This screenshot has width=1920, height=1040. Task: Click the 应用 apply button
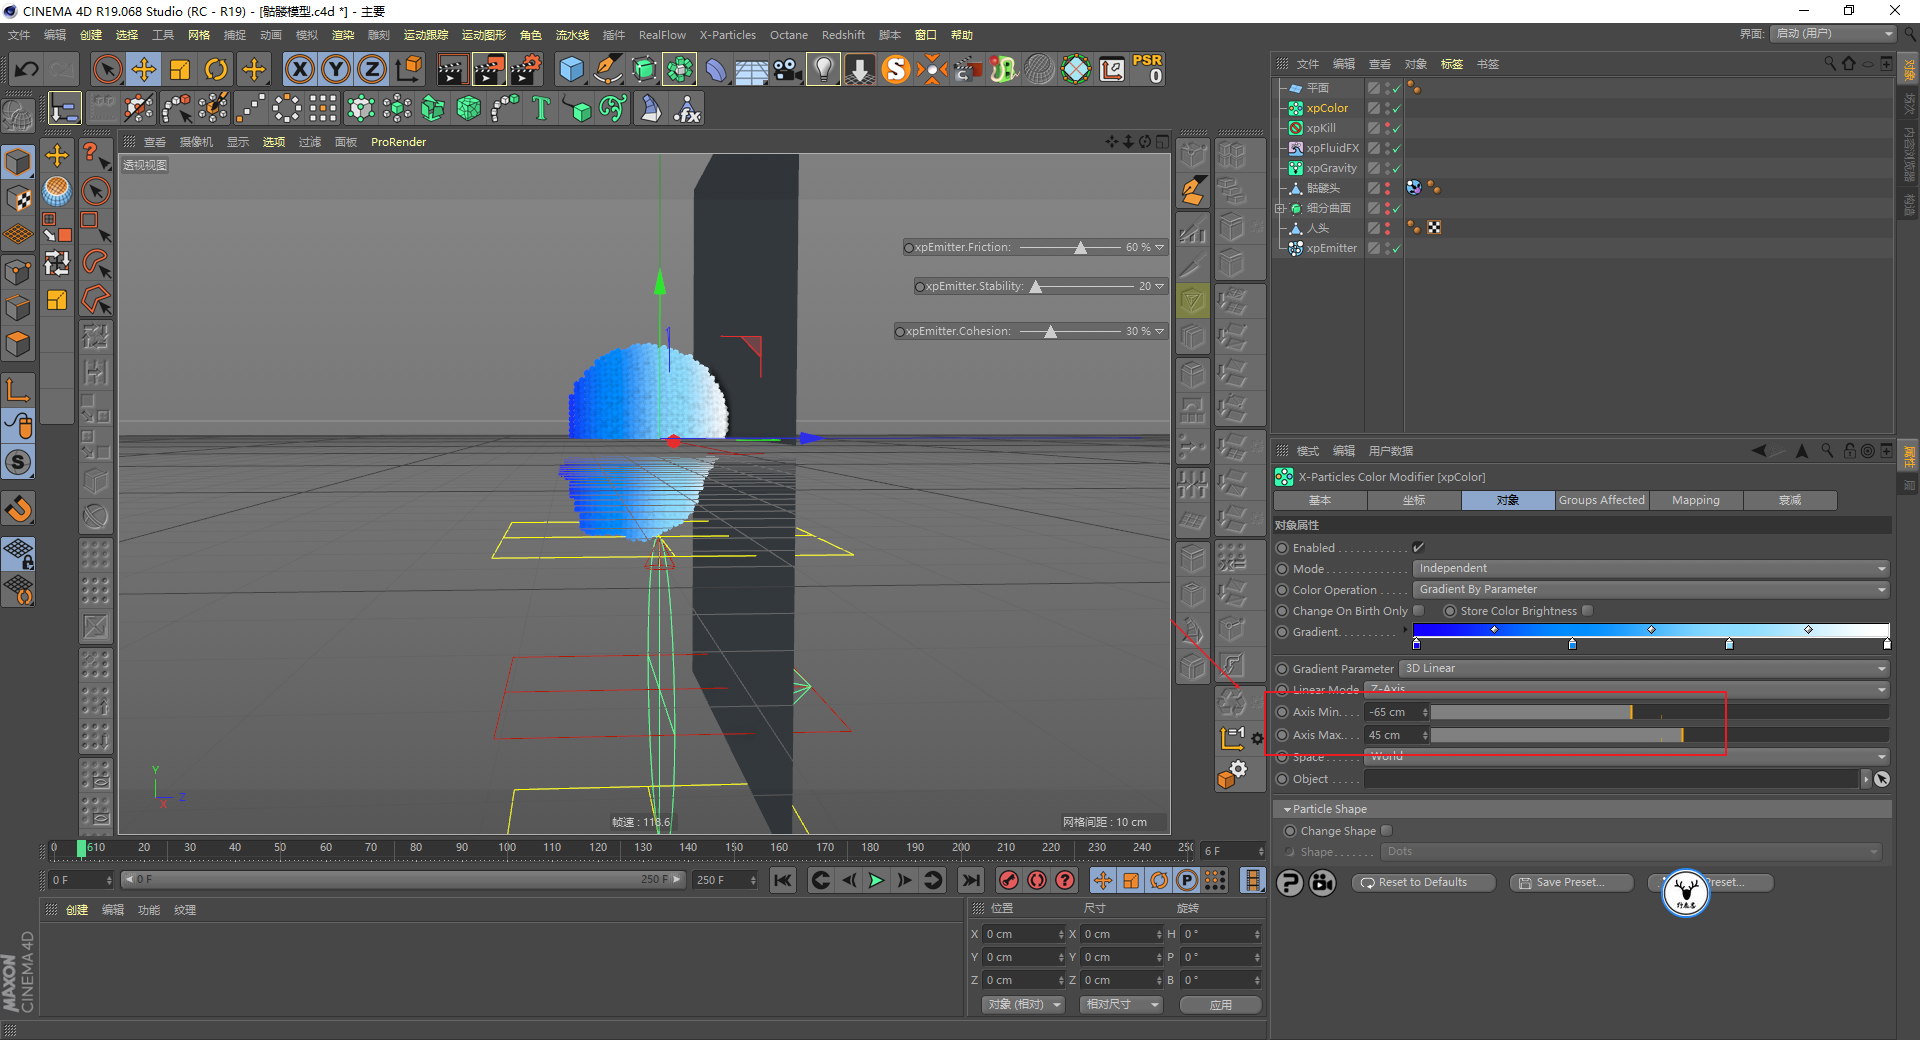pyautogui.click(x=1220, y=1005)
